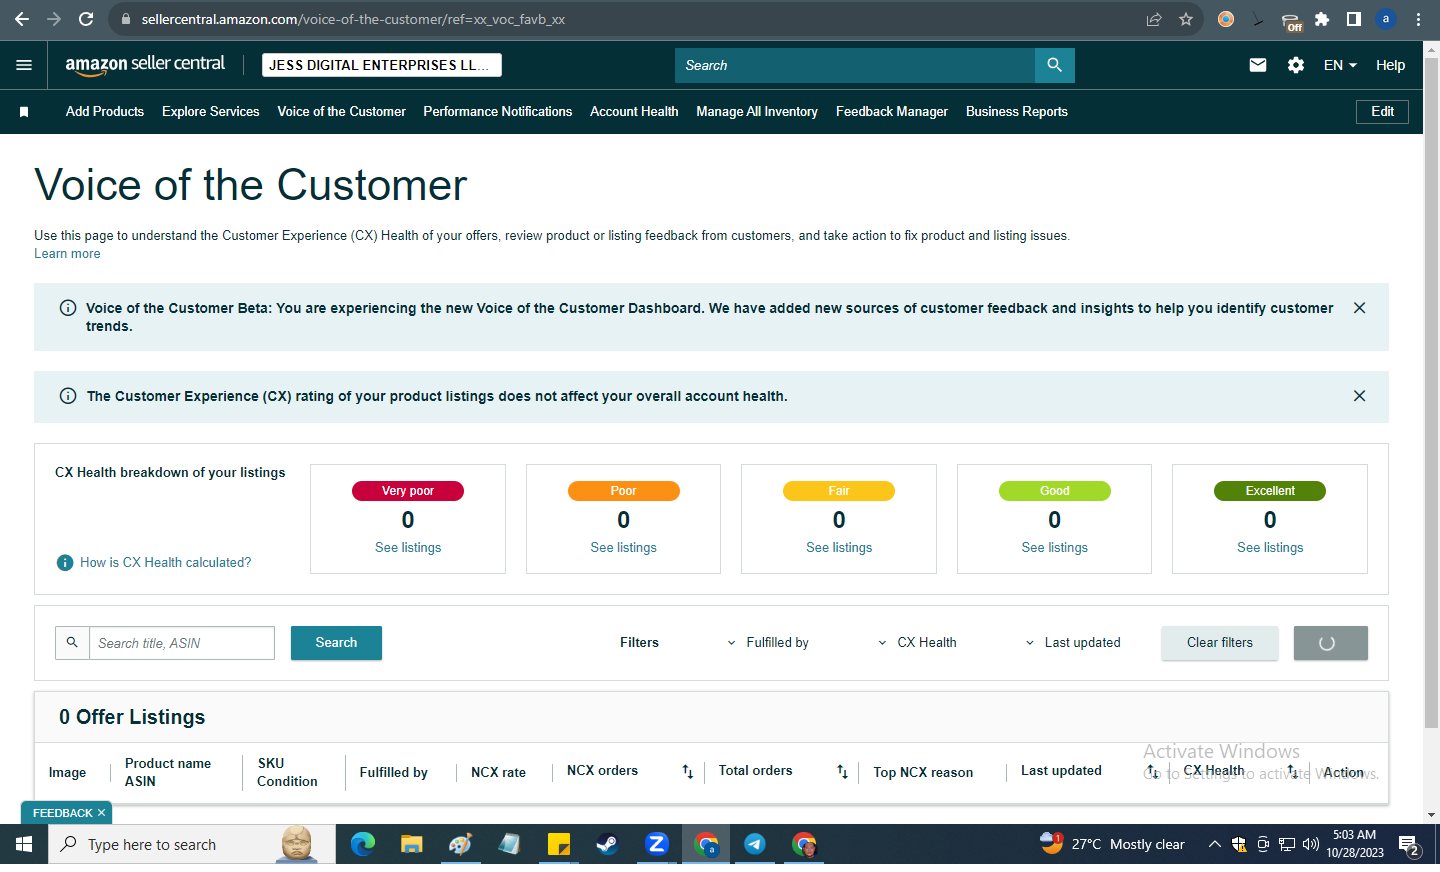Open the Chrome profile avatar

tap(1386, 19)
